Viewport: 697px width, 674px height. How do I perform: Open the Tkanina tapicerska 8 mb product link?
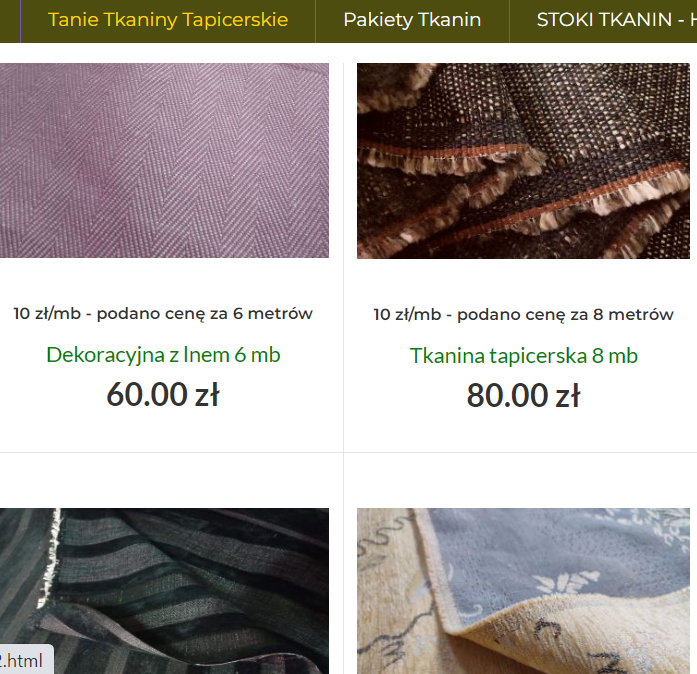[524, 356]
